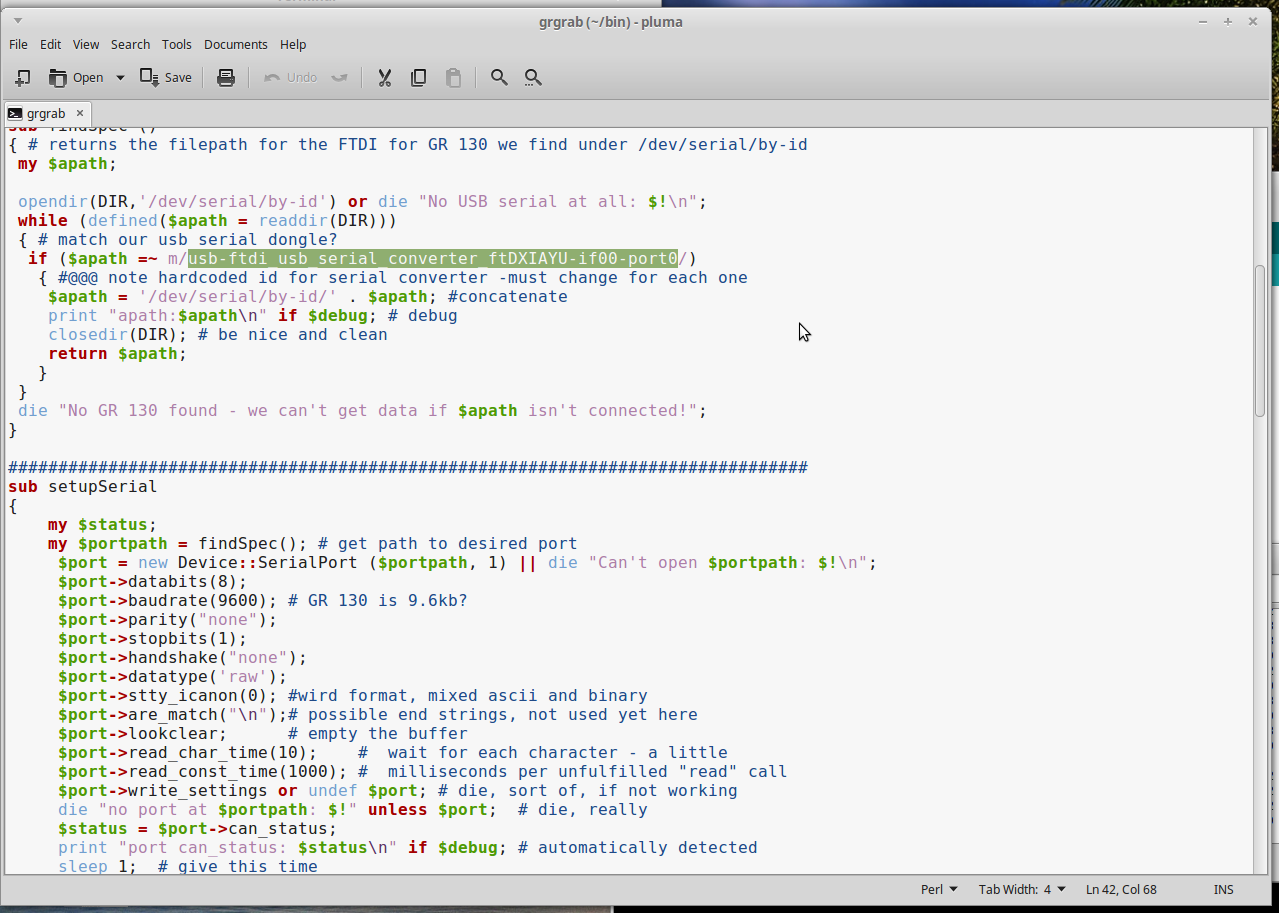Screen dimensions: 1279x913
Task: Open the File menu
Action: coord(18,44)
